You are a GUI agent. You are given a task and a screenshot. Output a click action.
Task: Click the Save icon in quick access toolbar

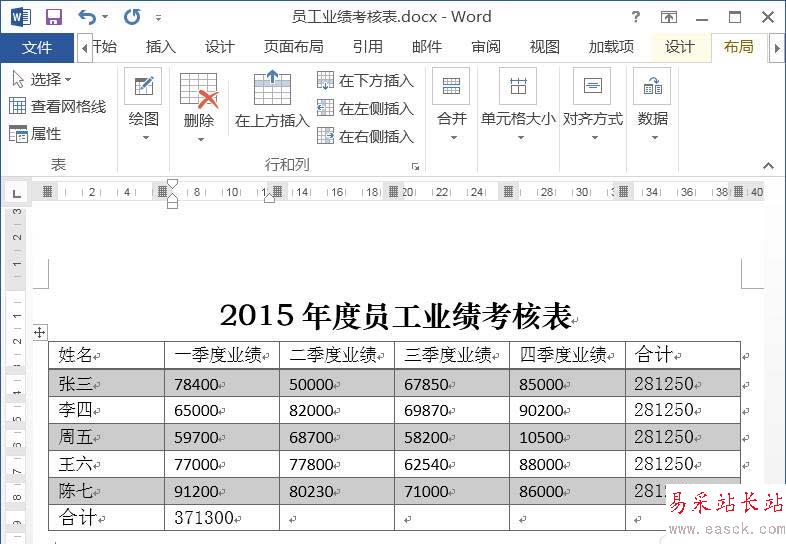pos(54,18)
